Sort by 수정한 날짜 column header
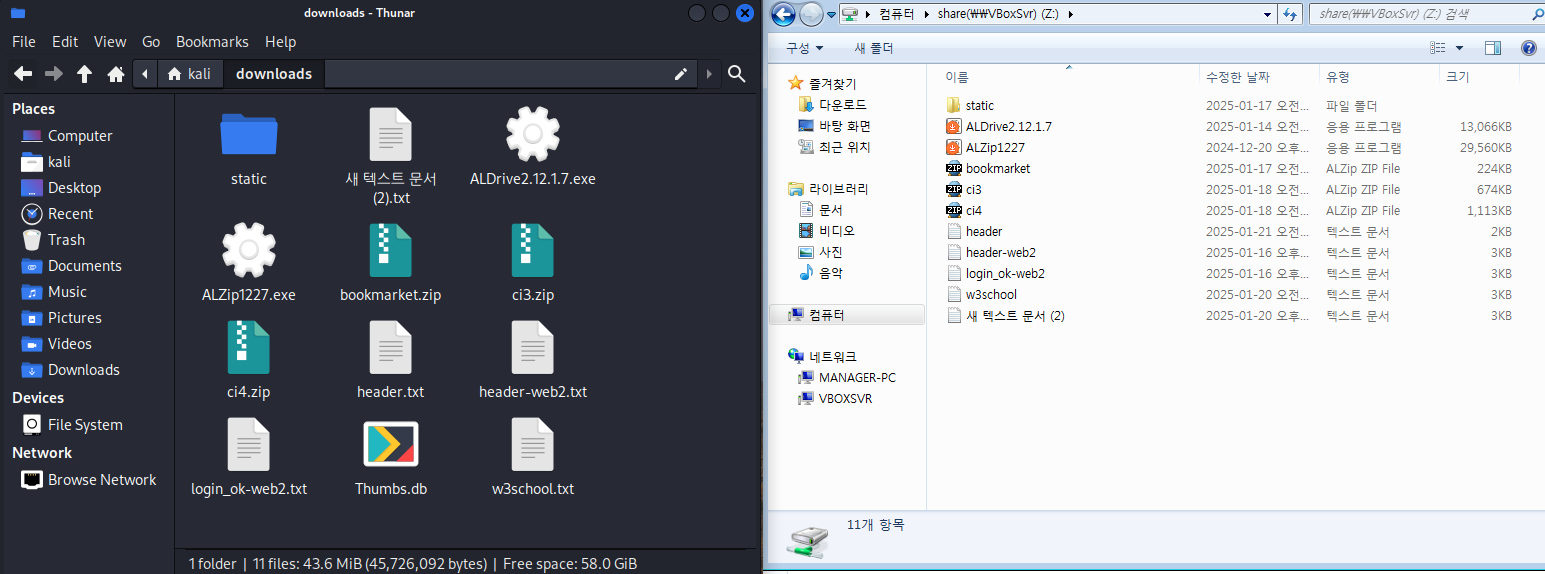The width and height of the screenshot is (1545, 574). [x=1259, y=77]
